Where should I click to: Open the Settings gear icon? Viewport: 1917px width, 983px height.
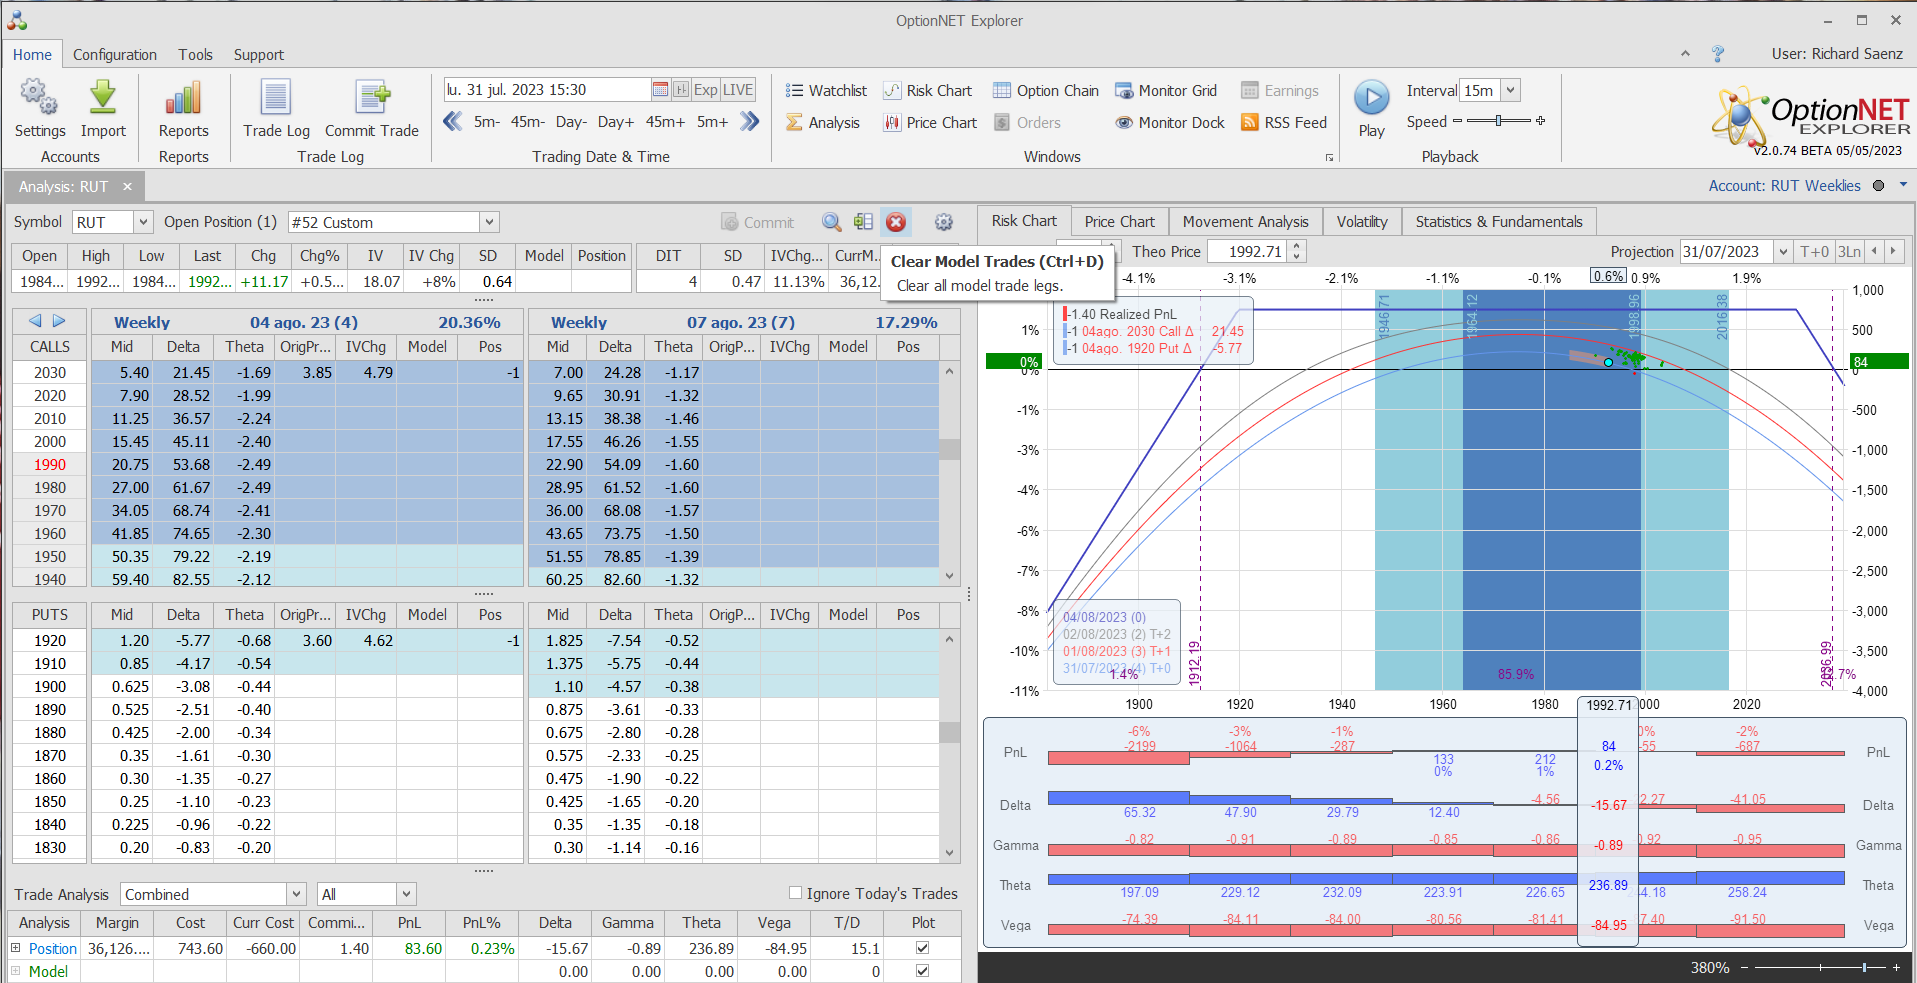point(39,98)
